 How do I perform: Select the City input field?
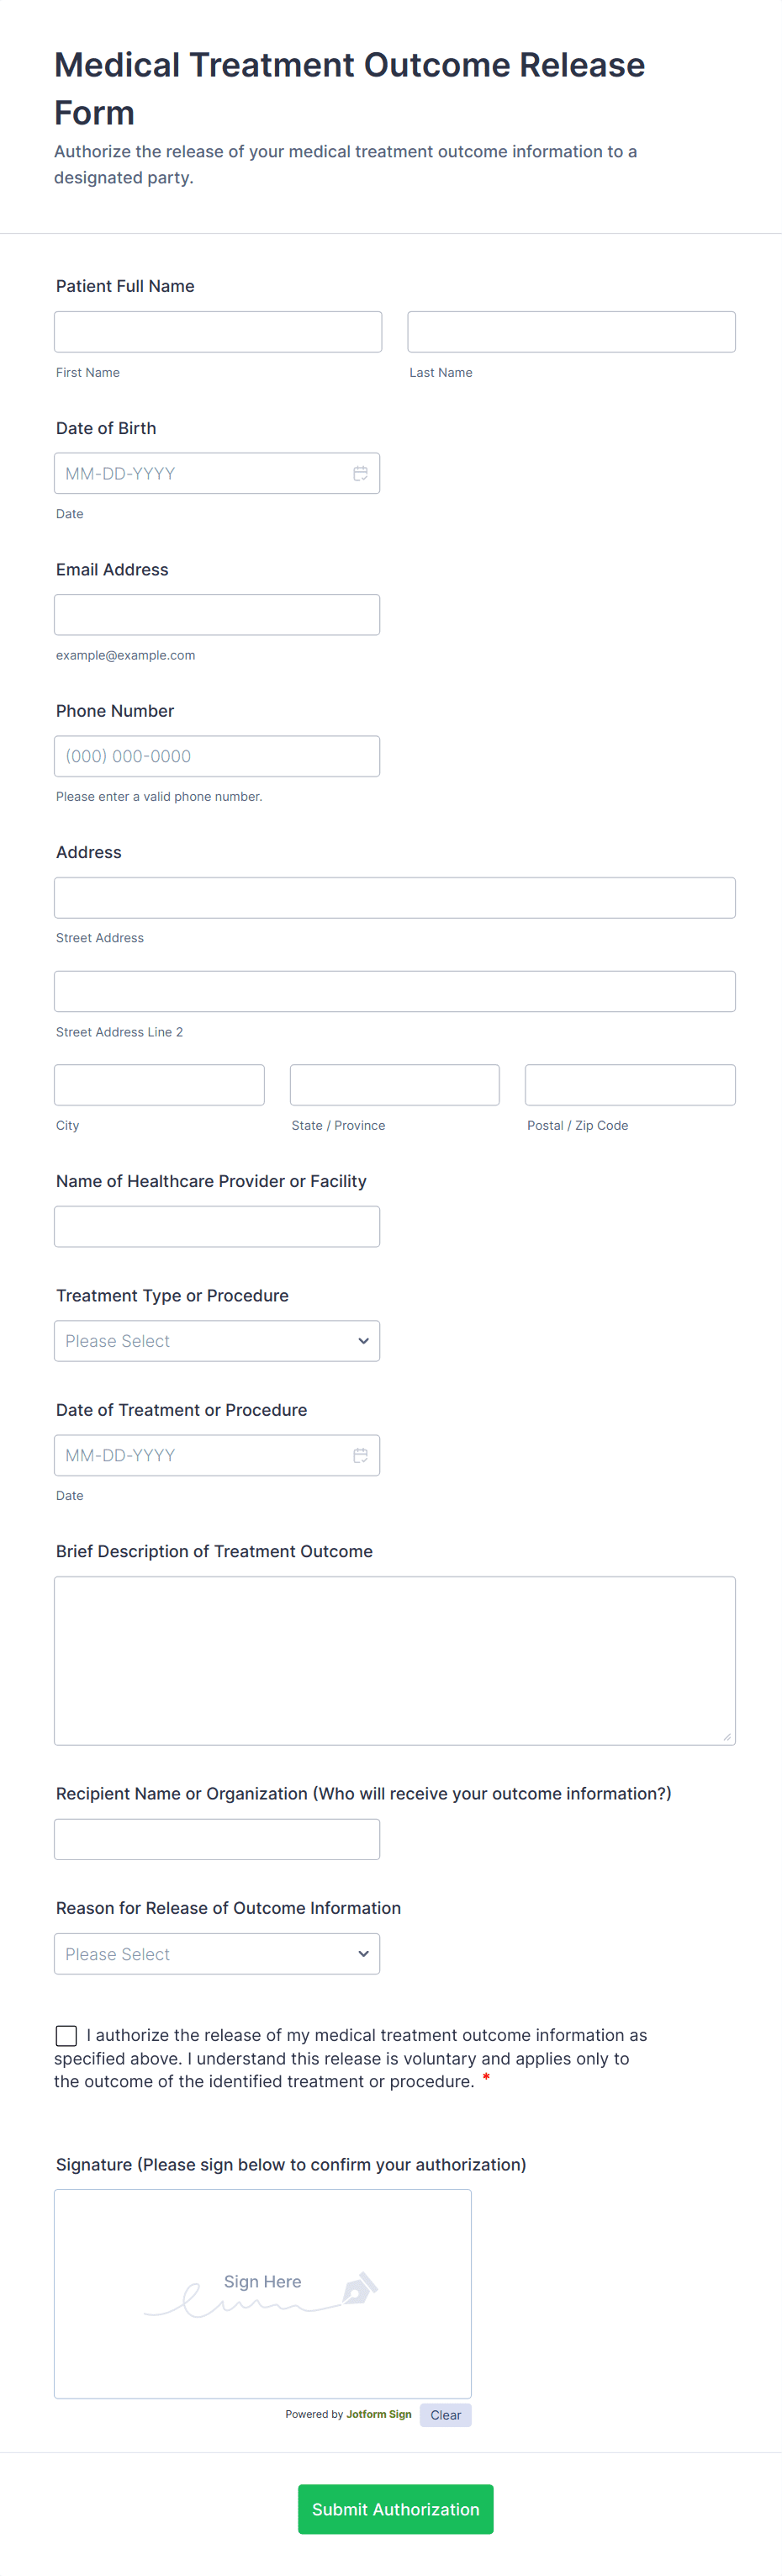(159, 1085)
